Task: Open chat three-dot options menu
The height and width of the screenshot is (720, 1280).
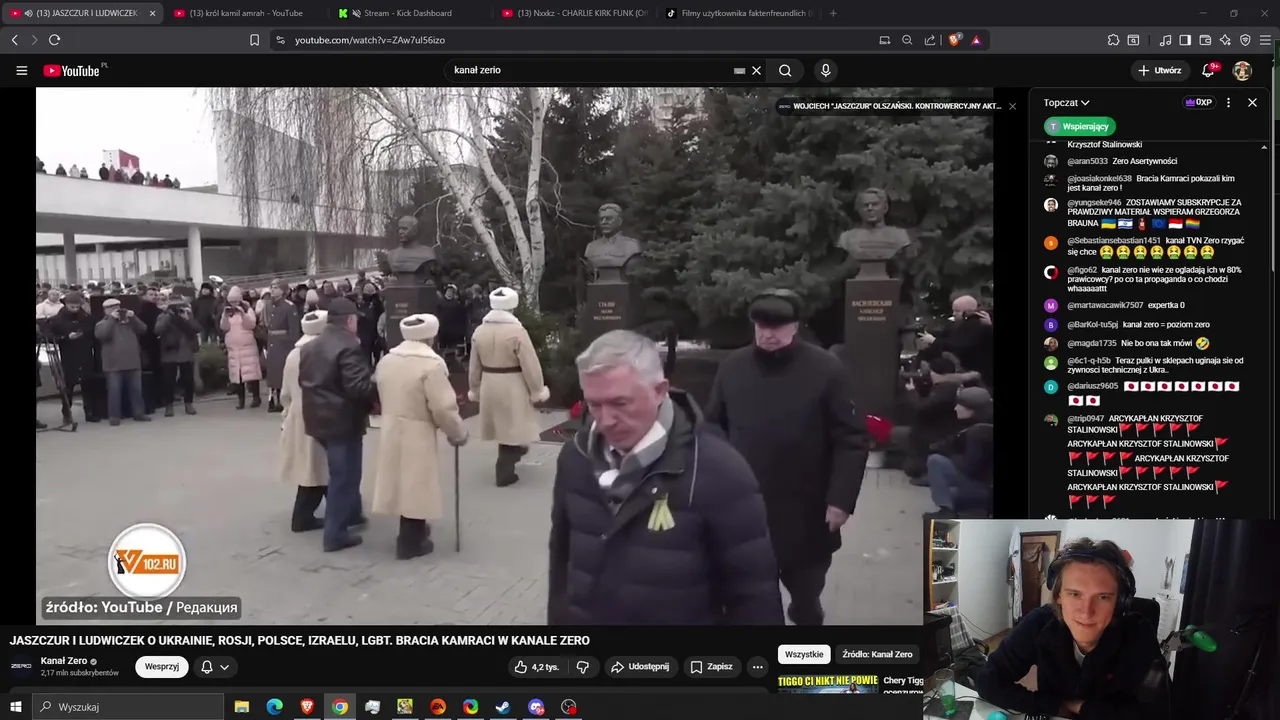Action: [x=1228, y=102]
